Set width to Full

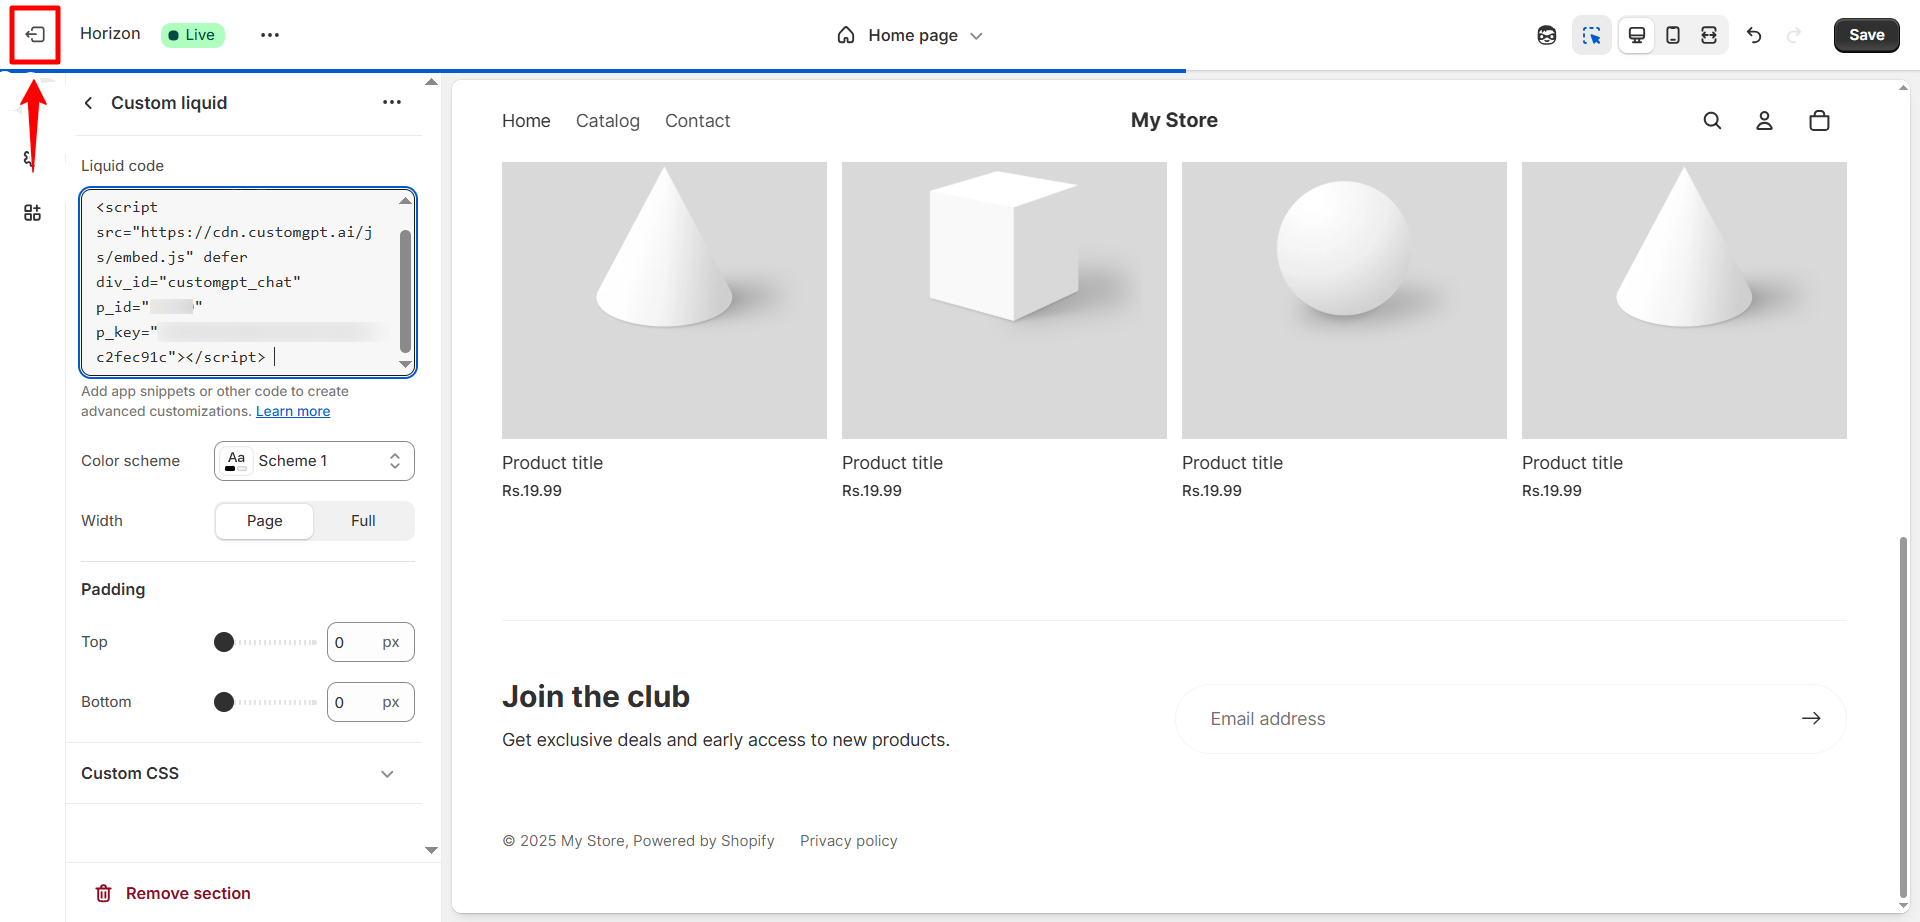(363, 521)
